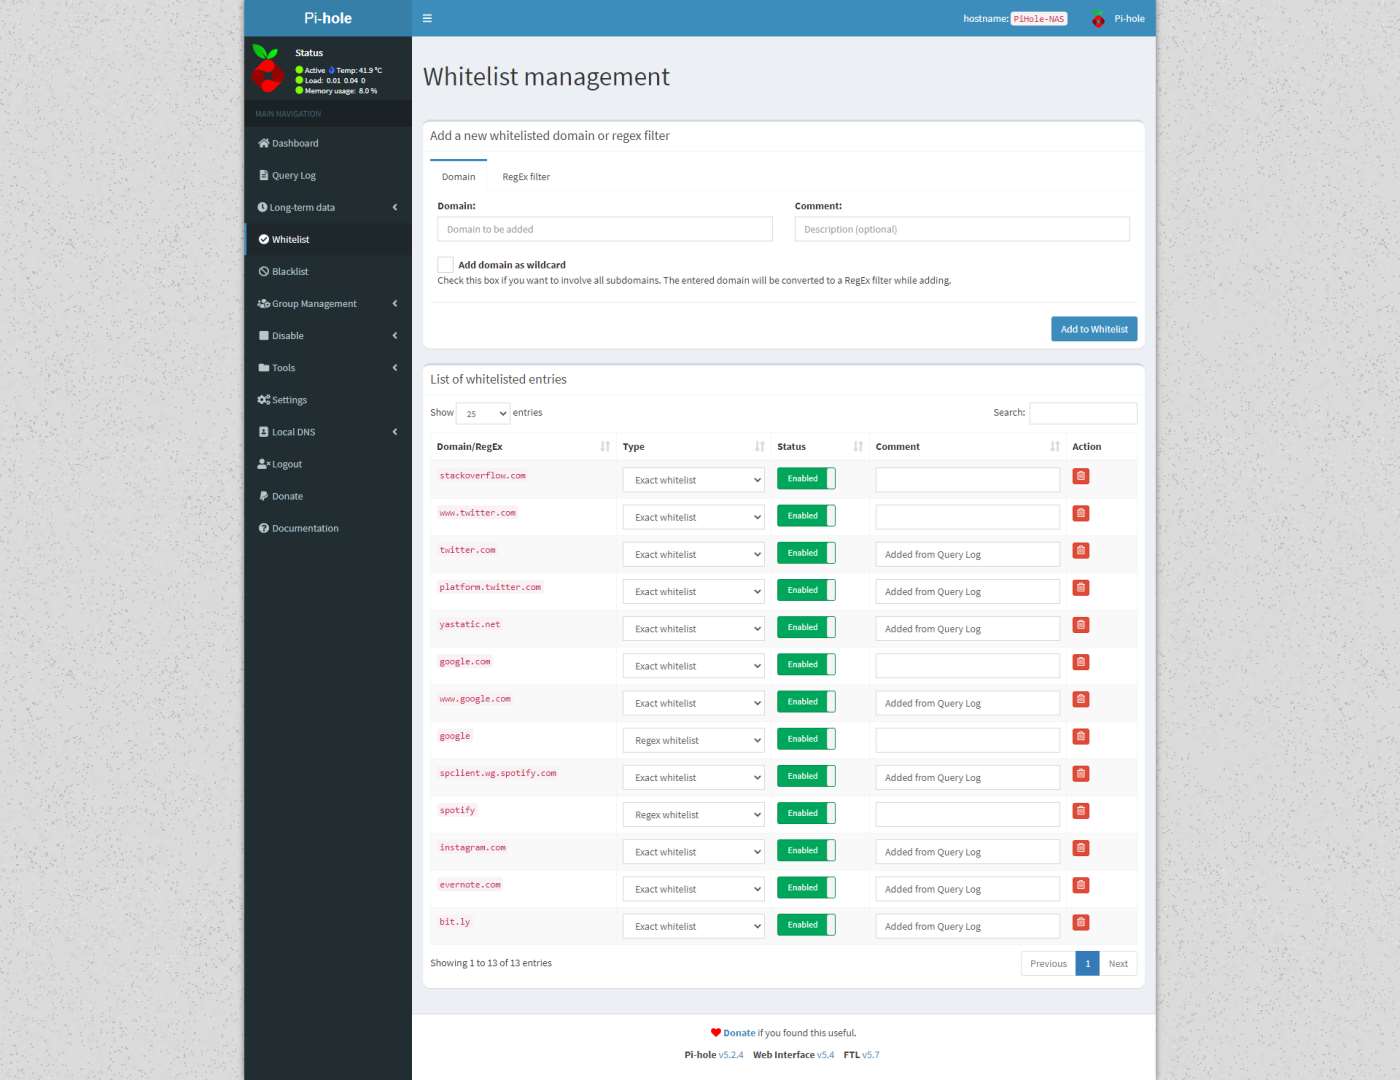Viewport: 1400px width, 1080px height.
Task: Sort the table by Type column
Action: pyautogui.click(x=694, y=447)
